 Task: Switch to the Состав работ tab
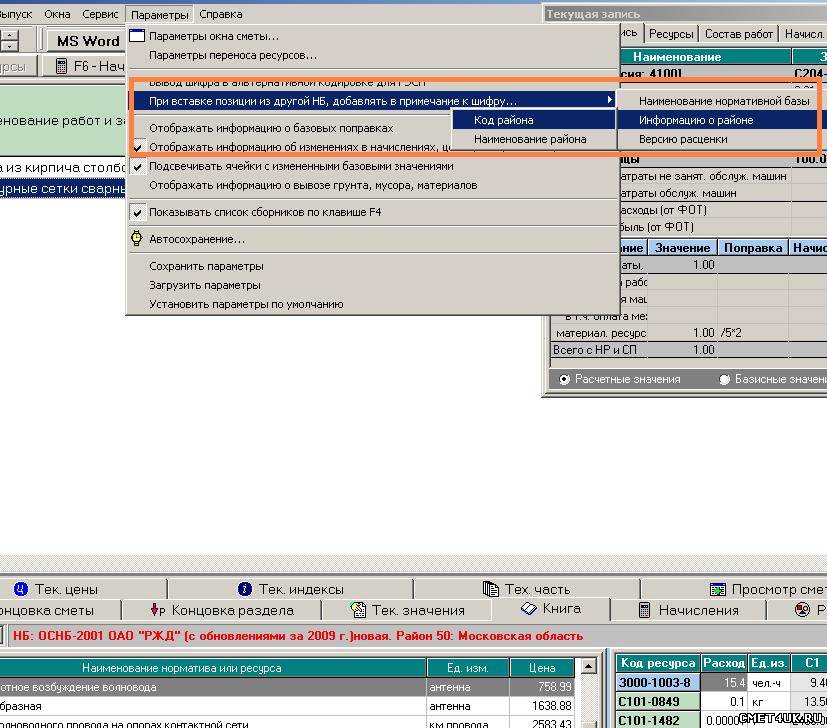(738, 34)
